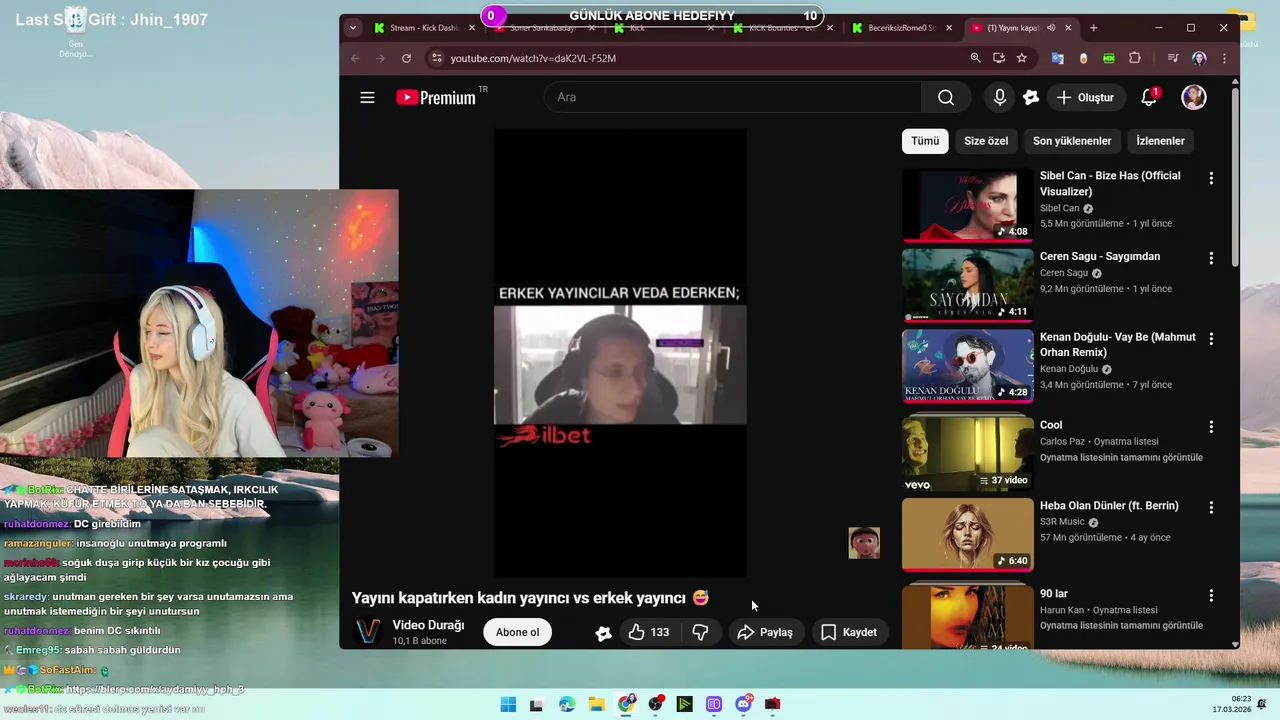Open options for Ceren Sagu Saygımdan
Viewport: 1280px width, 720px height.
[1211, 258]
